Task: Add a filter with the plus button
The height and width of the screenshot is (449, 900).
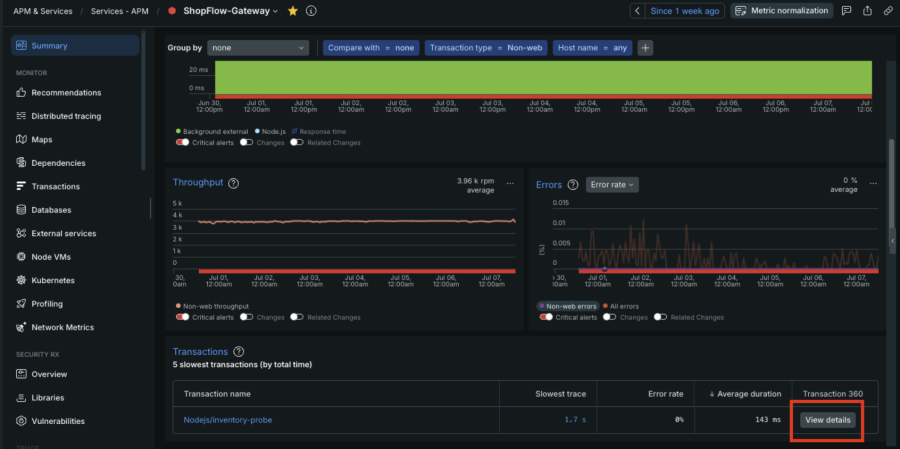Action: click(x=645, y=48)
